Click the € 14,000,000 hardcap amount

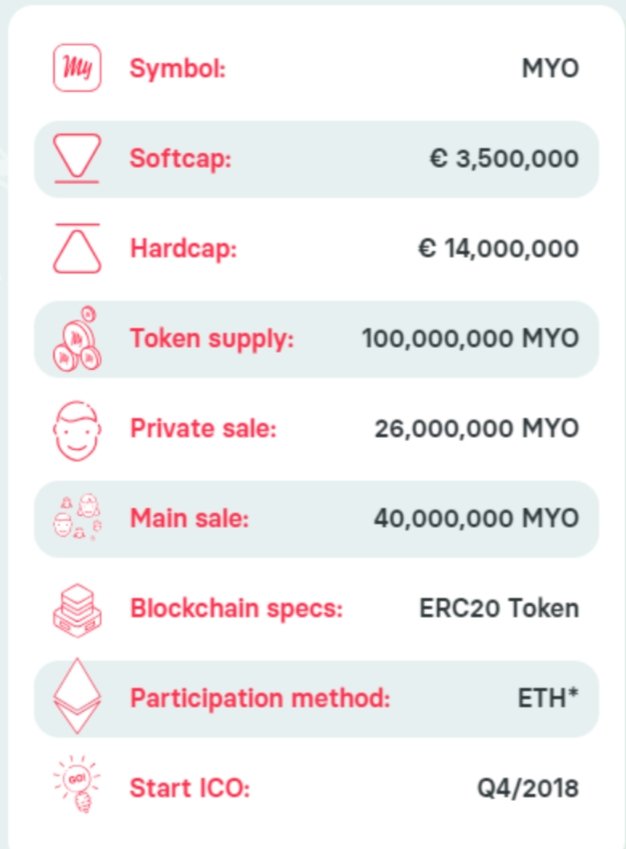pos(498,249)
